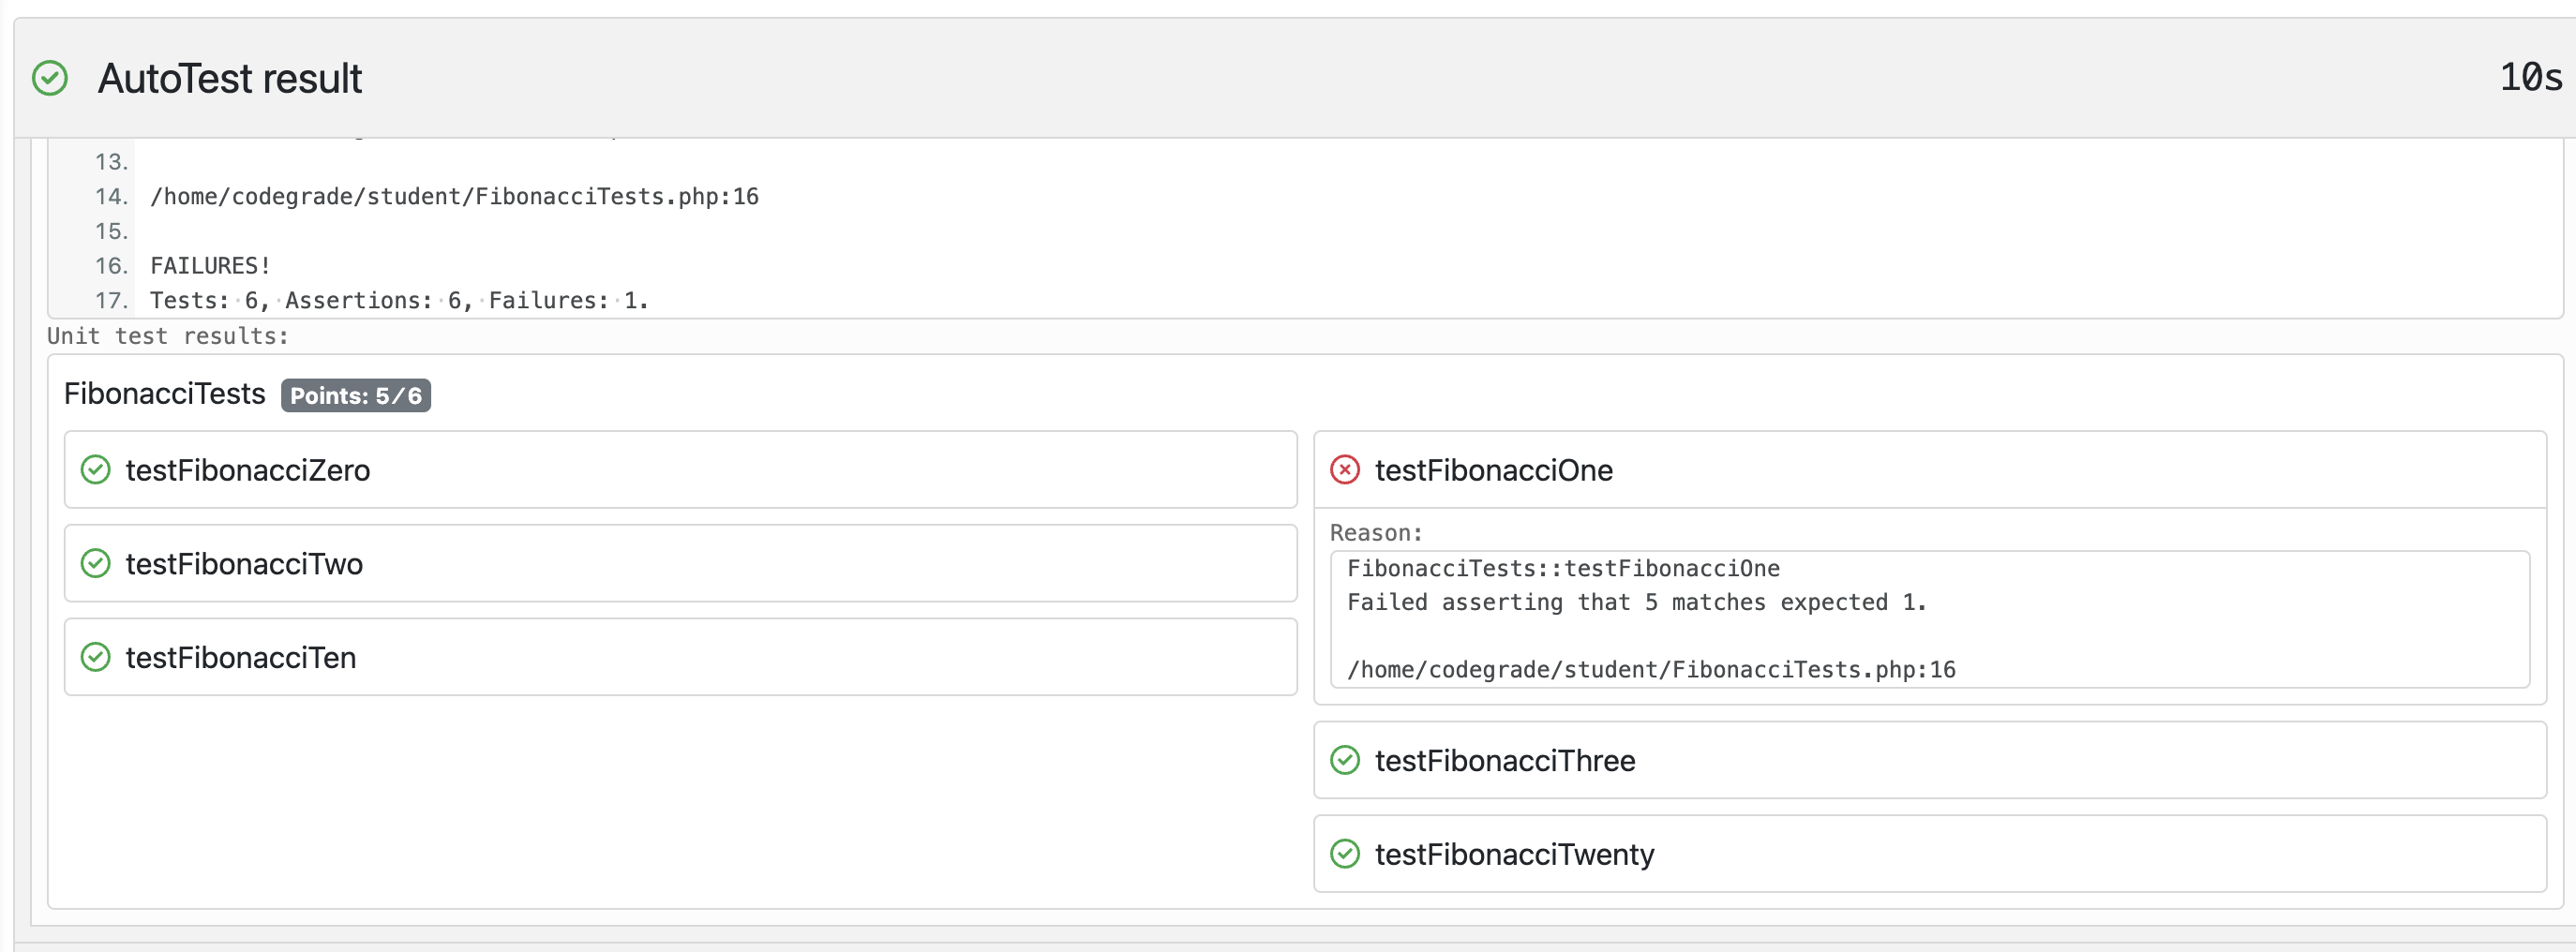Click the 10s duration label
Viewport: 2576px width, 952px height.
click(2531, 78)
